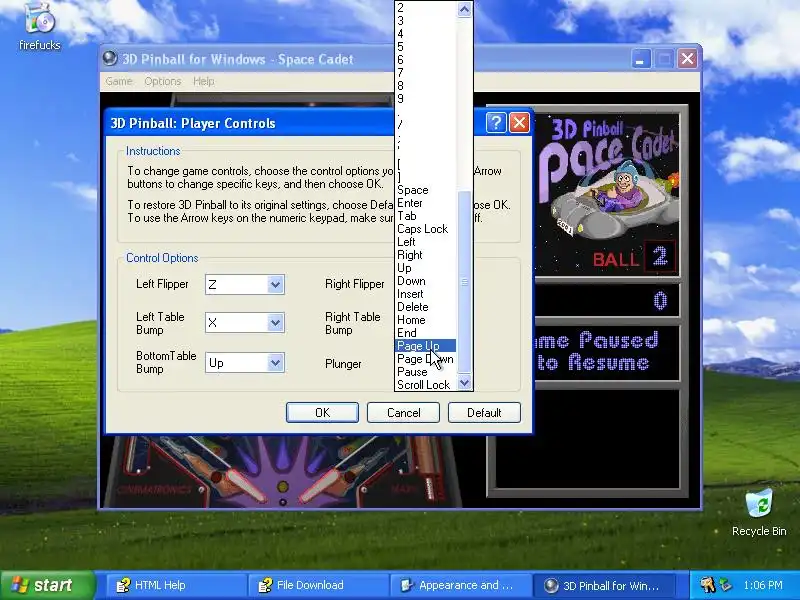The image size is (800, 600).
Task: Minimize the 3D Pinball window
Action: (640, 59)
